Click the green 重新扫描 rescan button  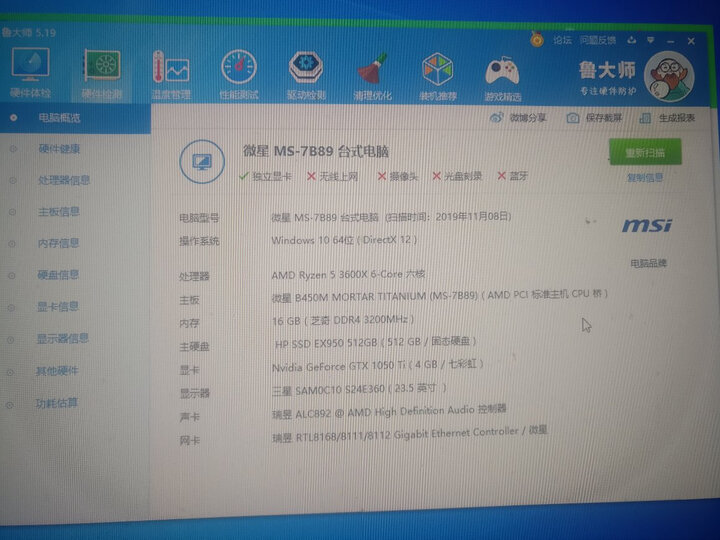click(645, 153)
